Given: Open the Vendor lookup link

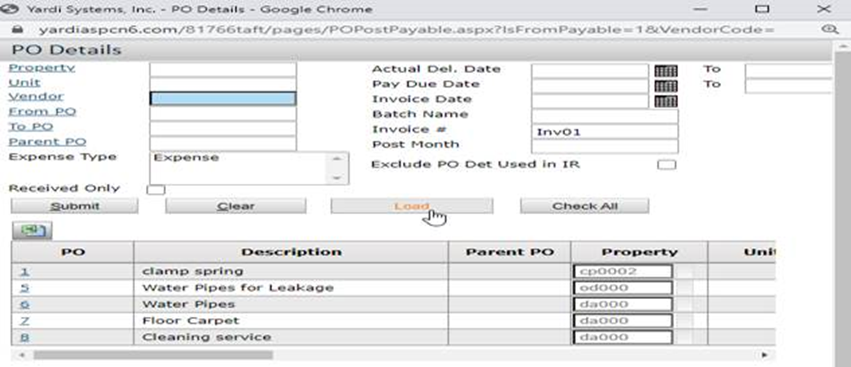Looking at the screenshot, I should coord(36,97).
